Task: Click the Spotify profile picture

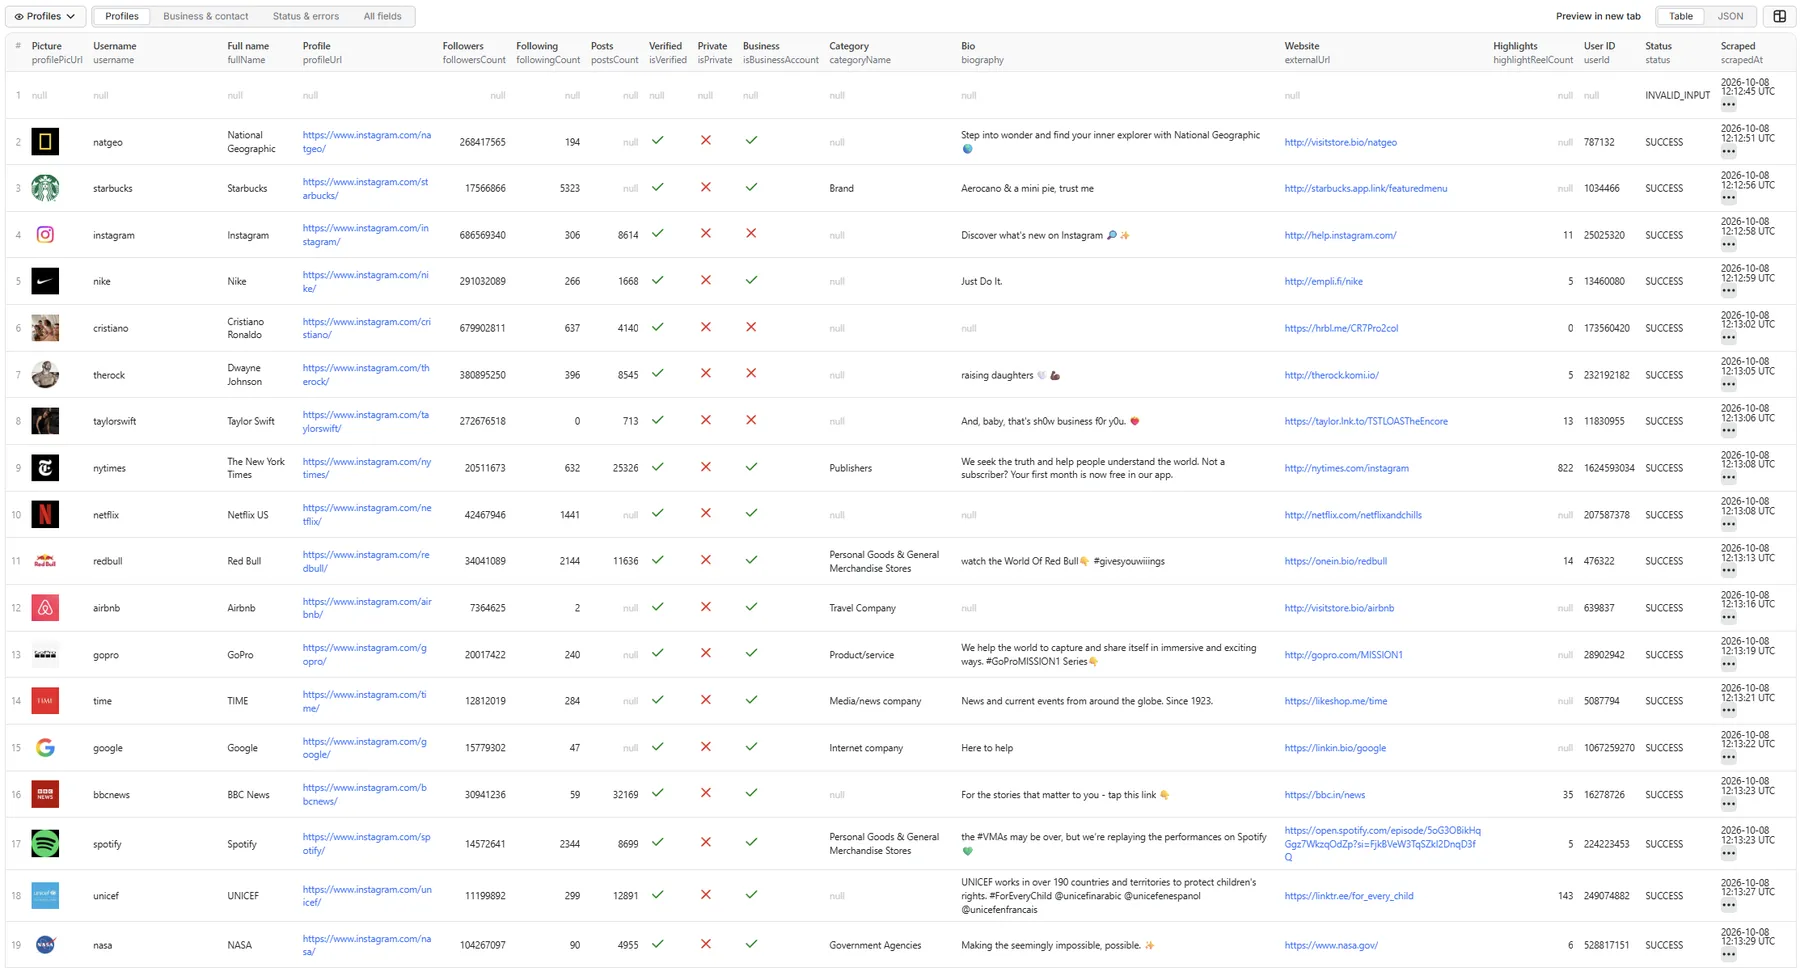Action: point(45,844)
